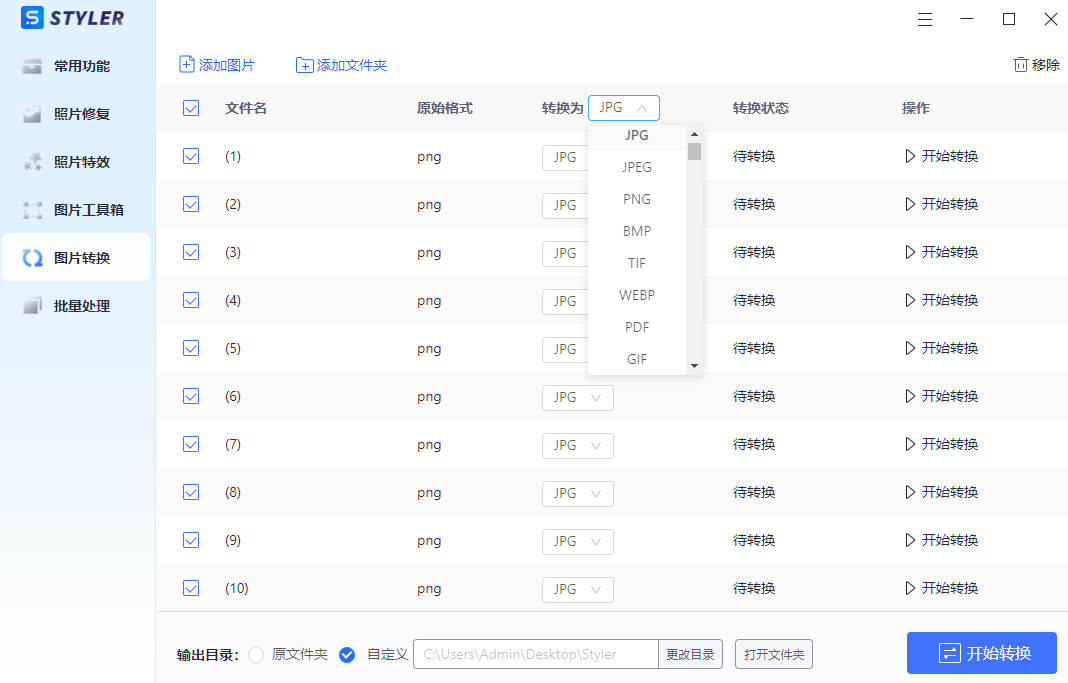Start conversion for file (6)
Viewport: 1068px width, 683px height.
[x=942, y=396]
